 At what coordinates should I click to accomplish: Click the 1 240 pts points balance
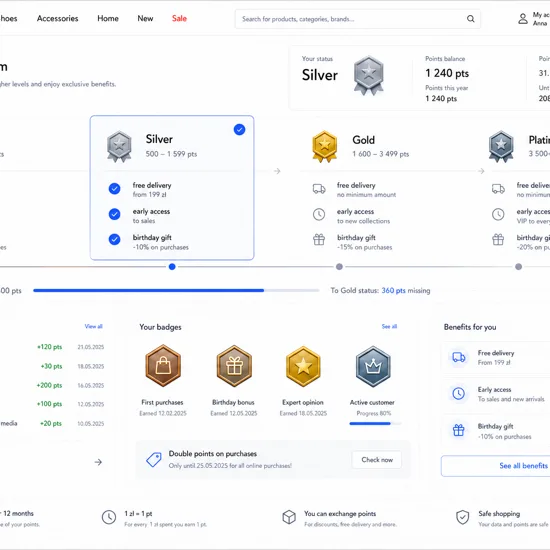447,73
